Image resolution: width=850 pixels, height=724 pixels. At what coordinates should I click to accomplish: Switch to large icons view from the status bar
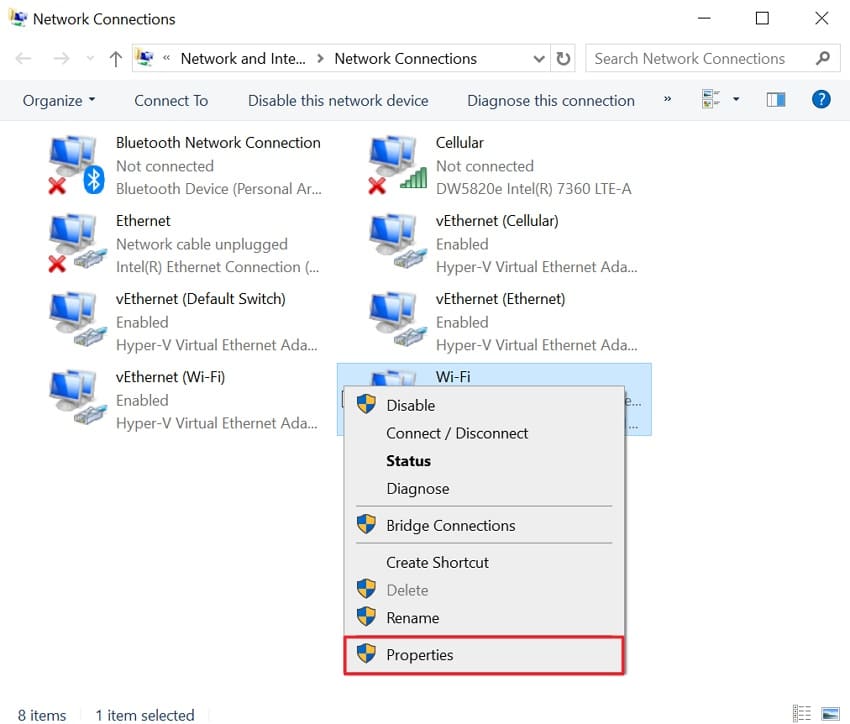click(x=829, y=713)
